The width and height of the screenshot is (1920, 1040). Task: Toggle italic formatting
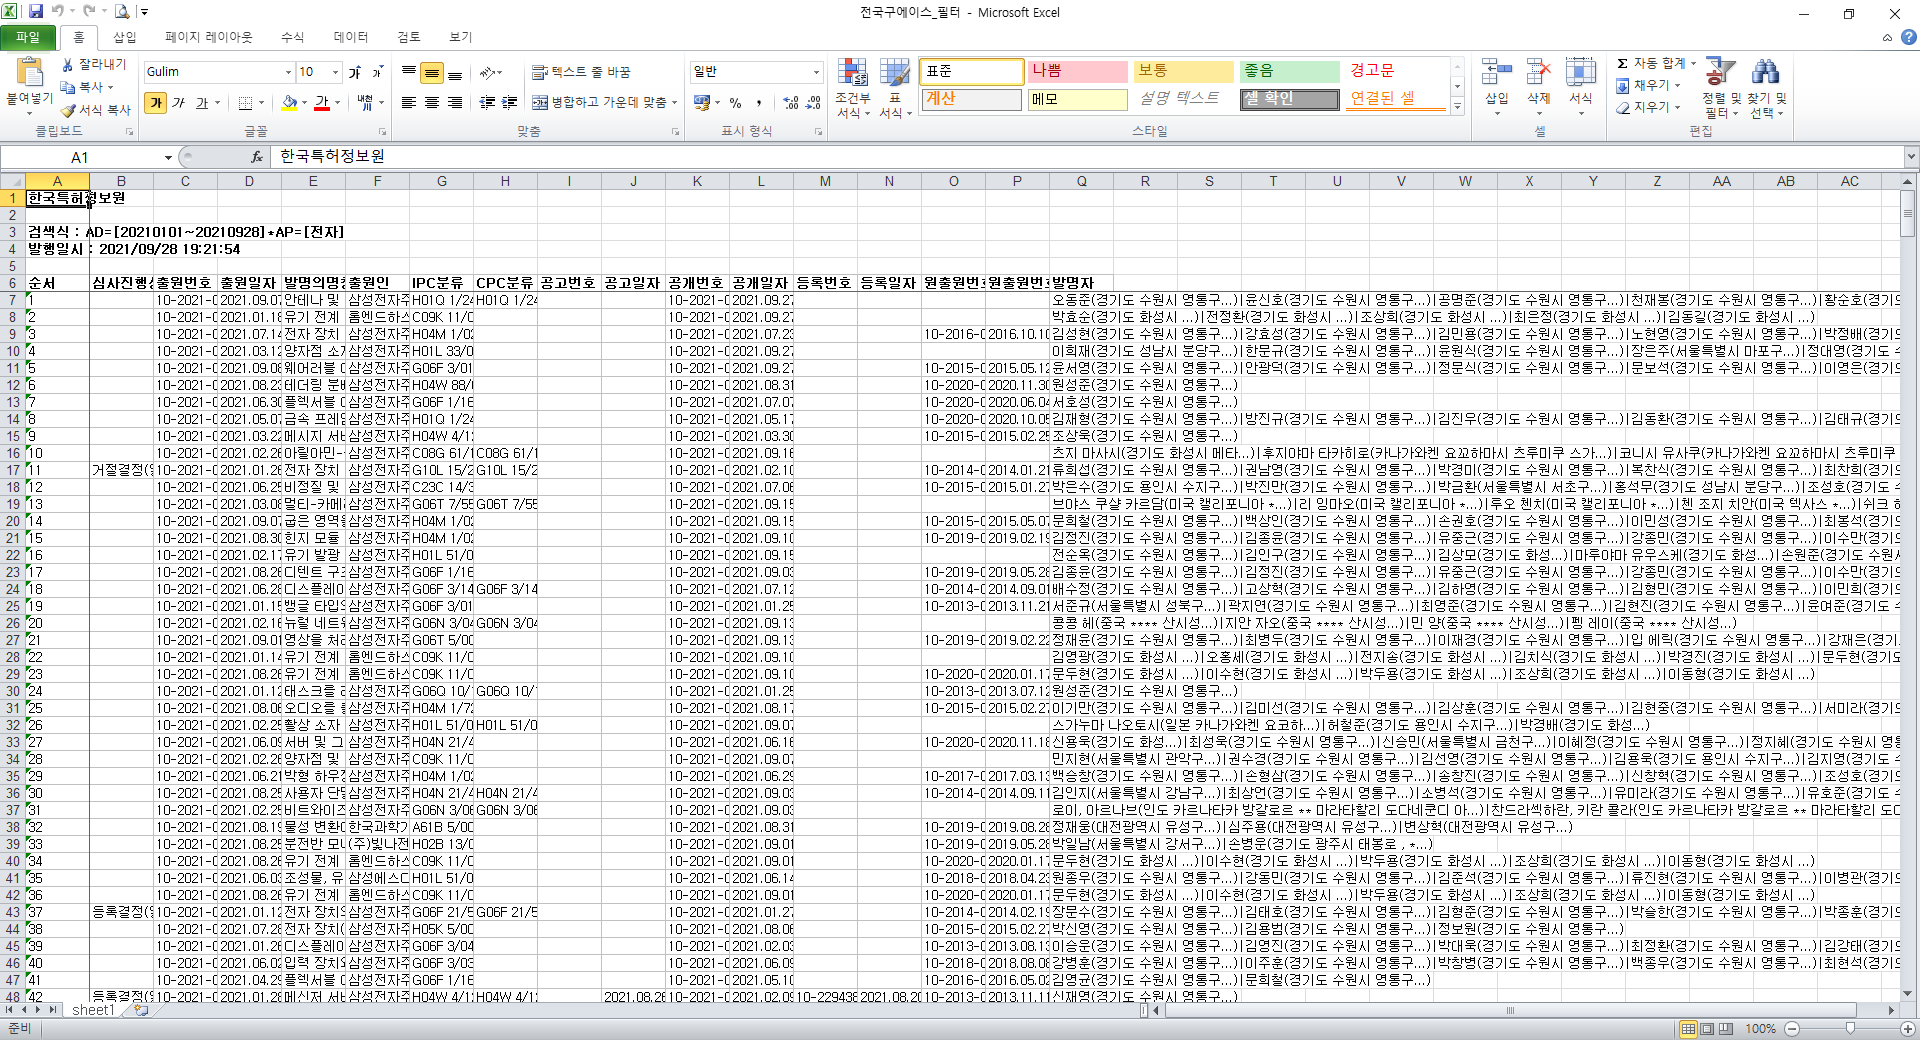tap(179, 103)
